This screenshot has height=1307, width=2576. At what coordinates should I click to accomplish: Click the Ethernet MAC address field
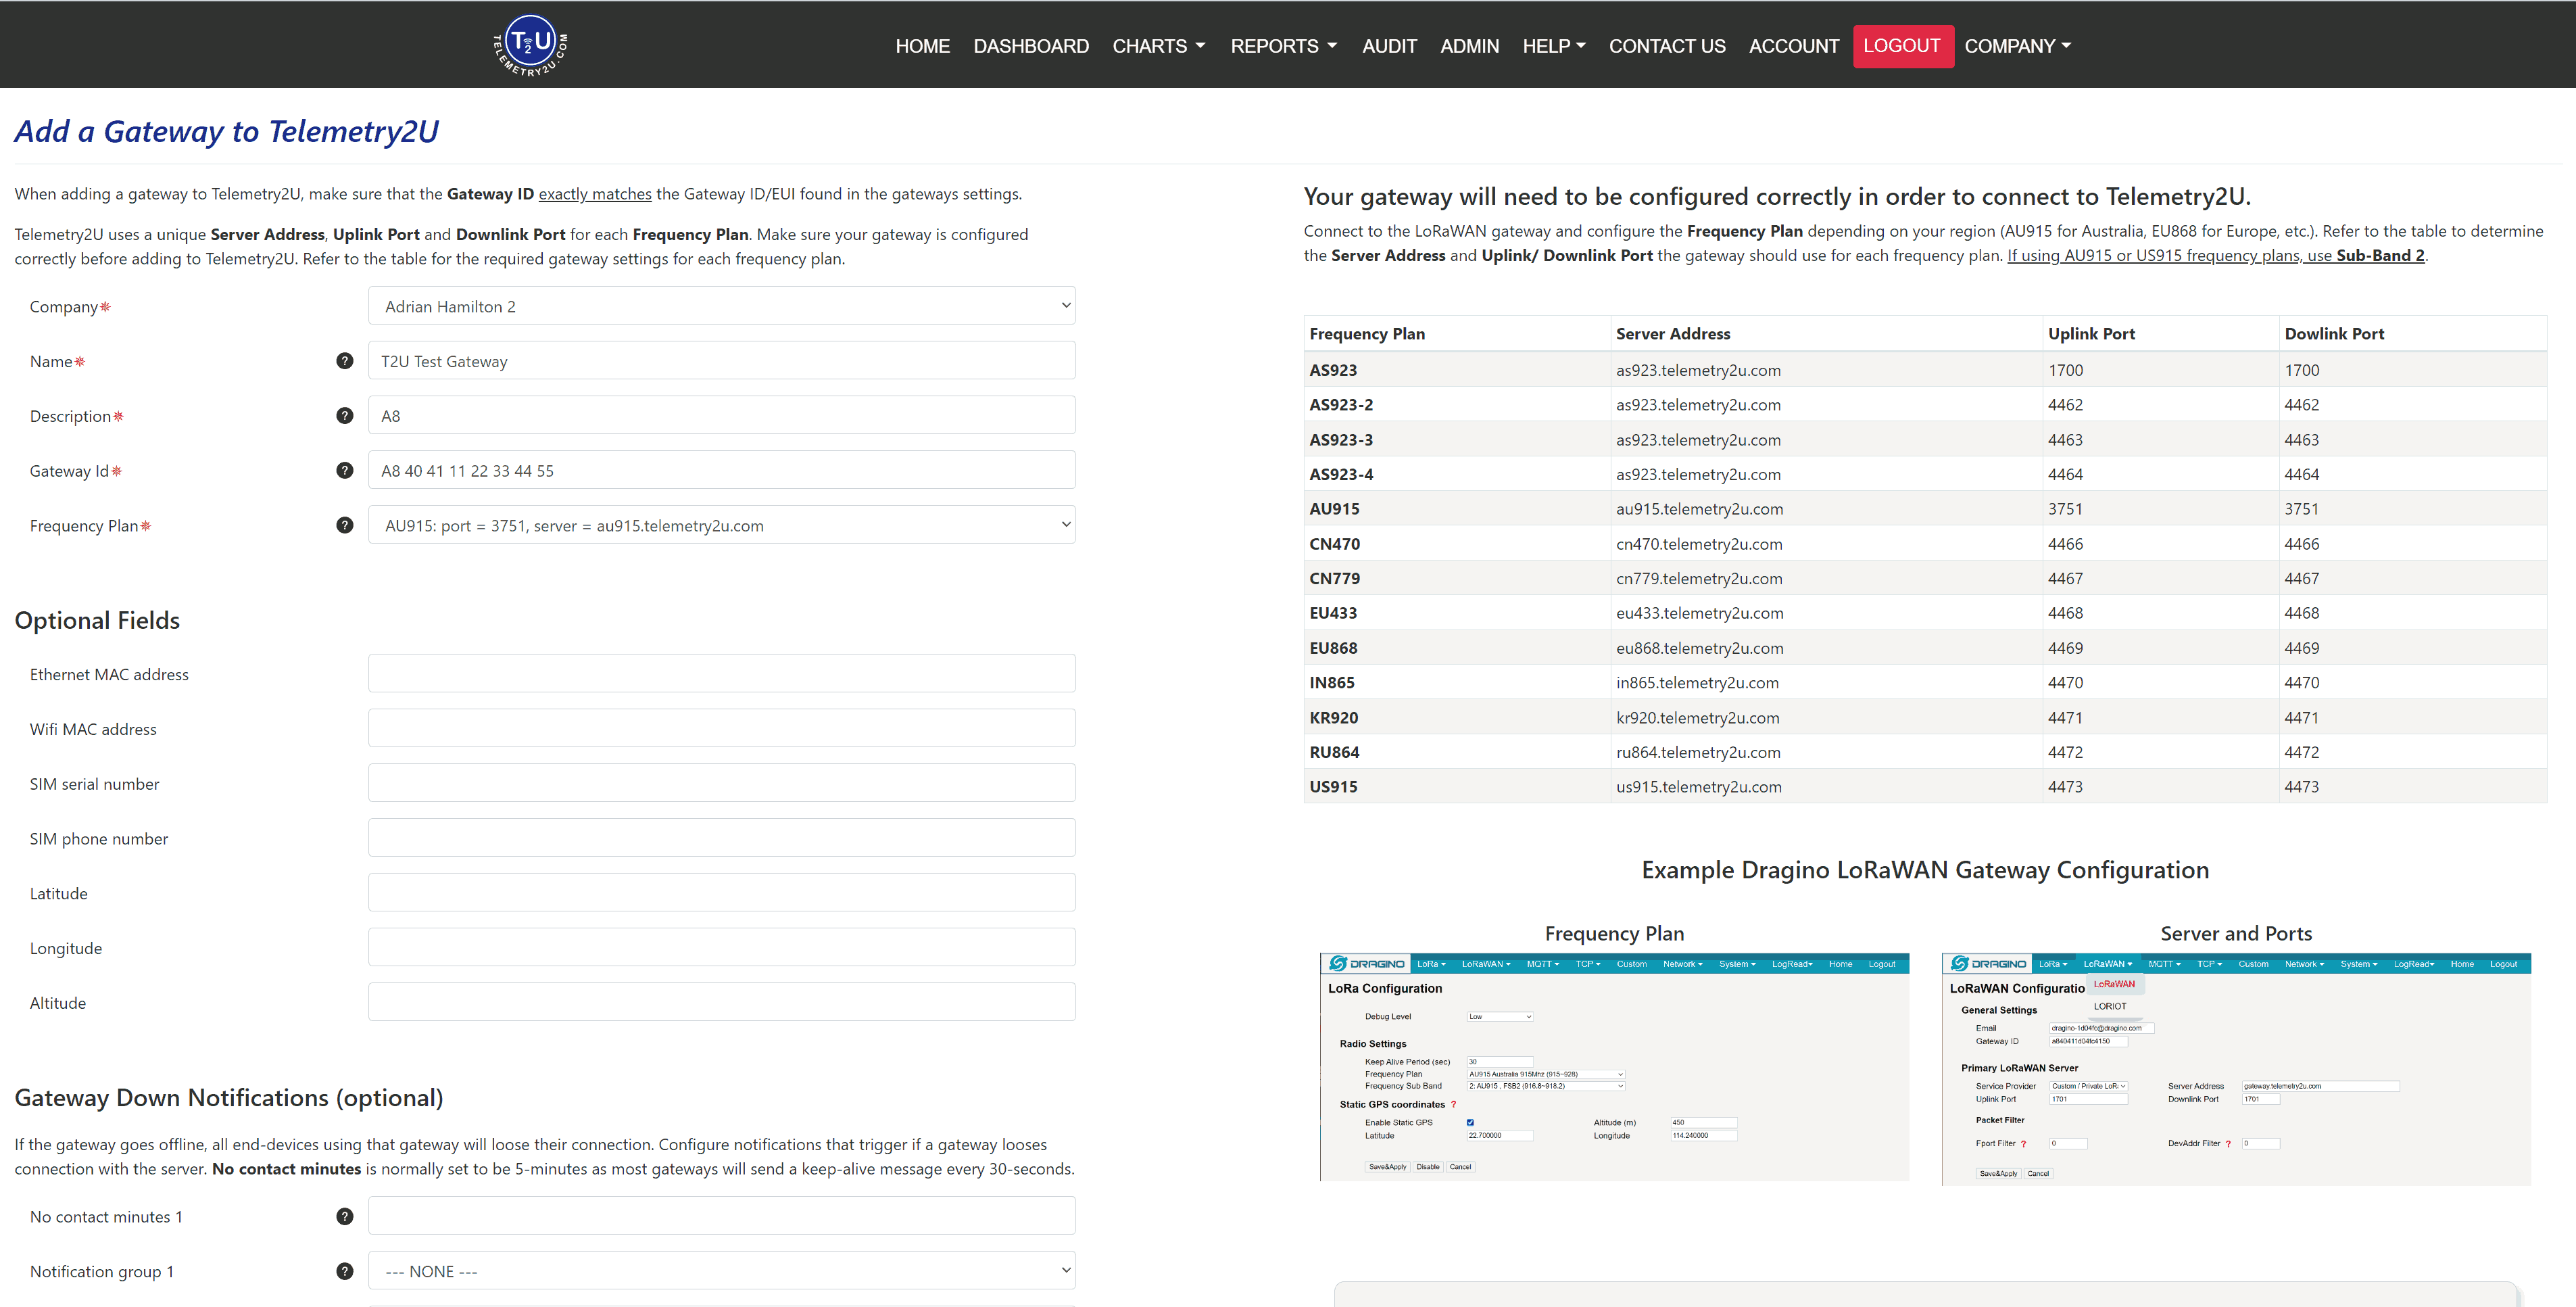[x=721, y=673]
